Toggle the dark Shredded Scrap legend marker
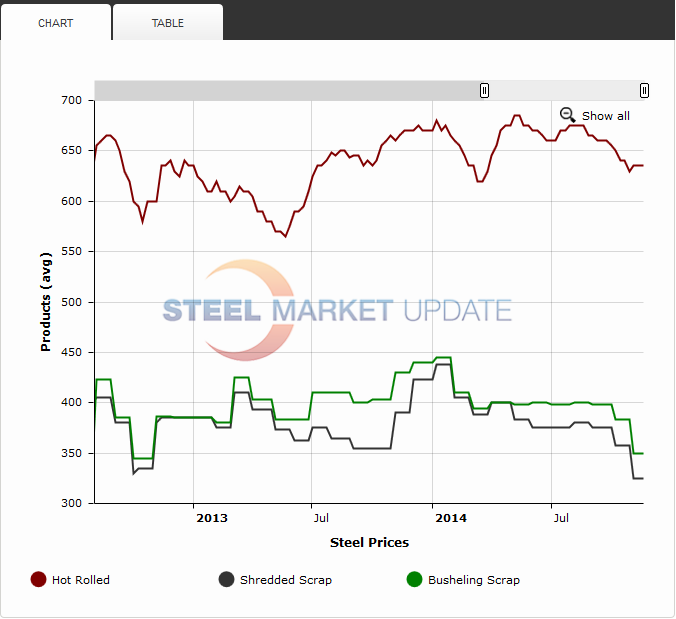Viewport: 676px width, 619px height. pos(227,580)
